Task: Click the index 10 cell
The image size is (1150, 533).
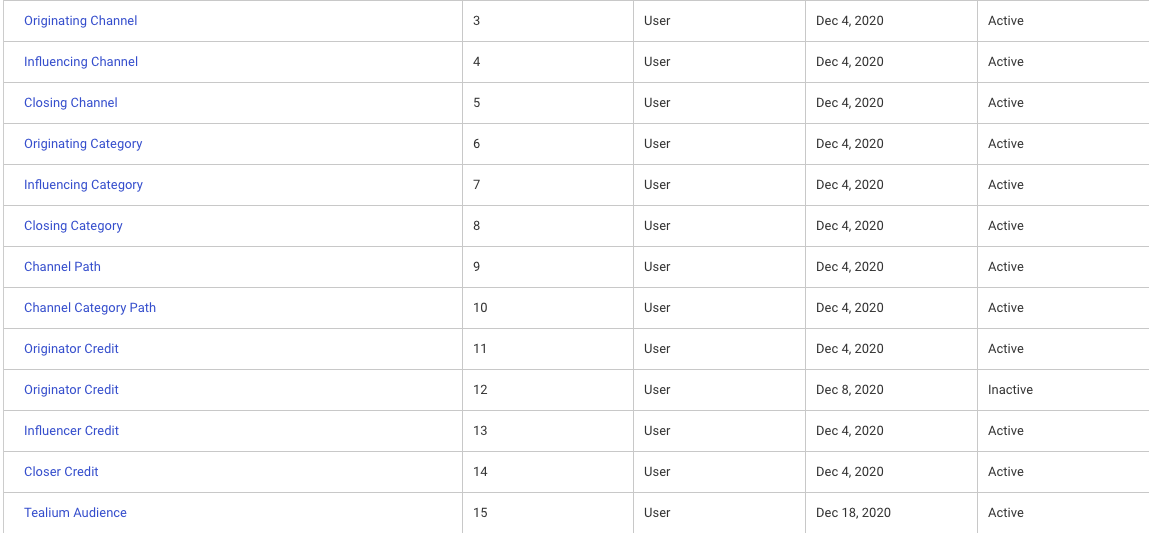Action: [x=480, y=308]
